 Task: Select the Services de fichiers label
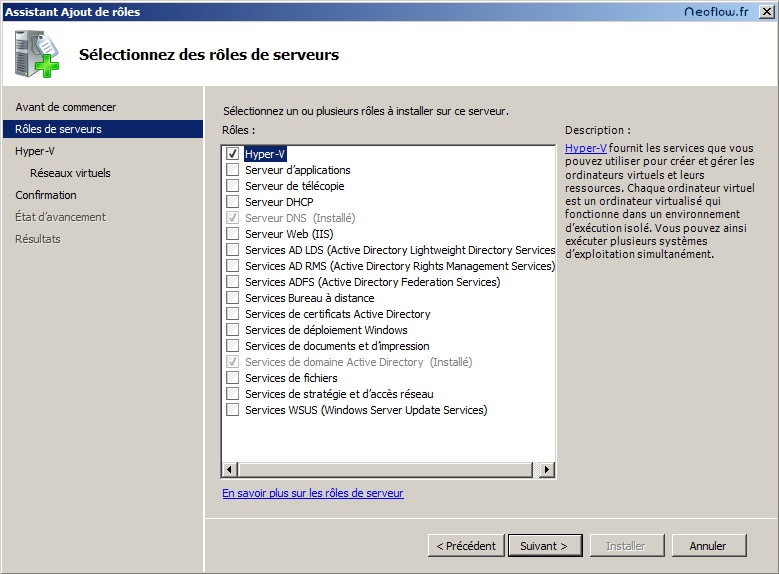pyautogui.click(x=291, y=378)
